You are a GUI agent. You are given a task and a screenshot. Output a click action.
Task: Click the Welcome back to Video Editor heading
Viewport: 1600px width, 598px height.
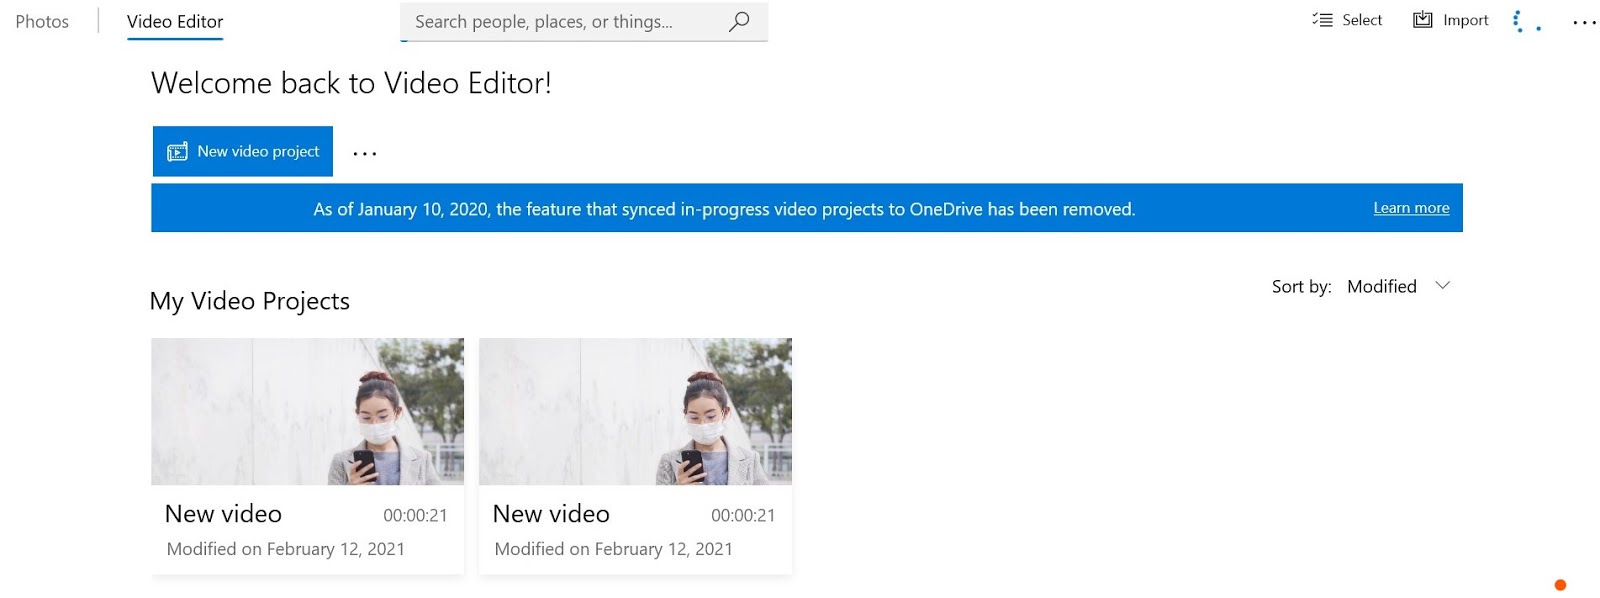tap(351, 83)
